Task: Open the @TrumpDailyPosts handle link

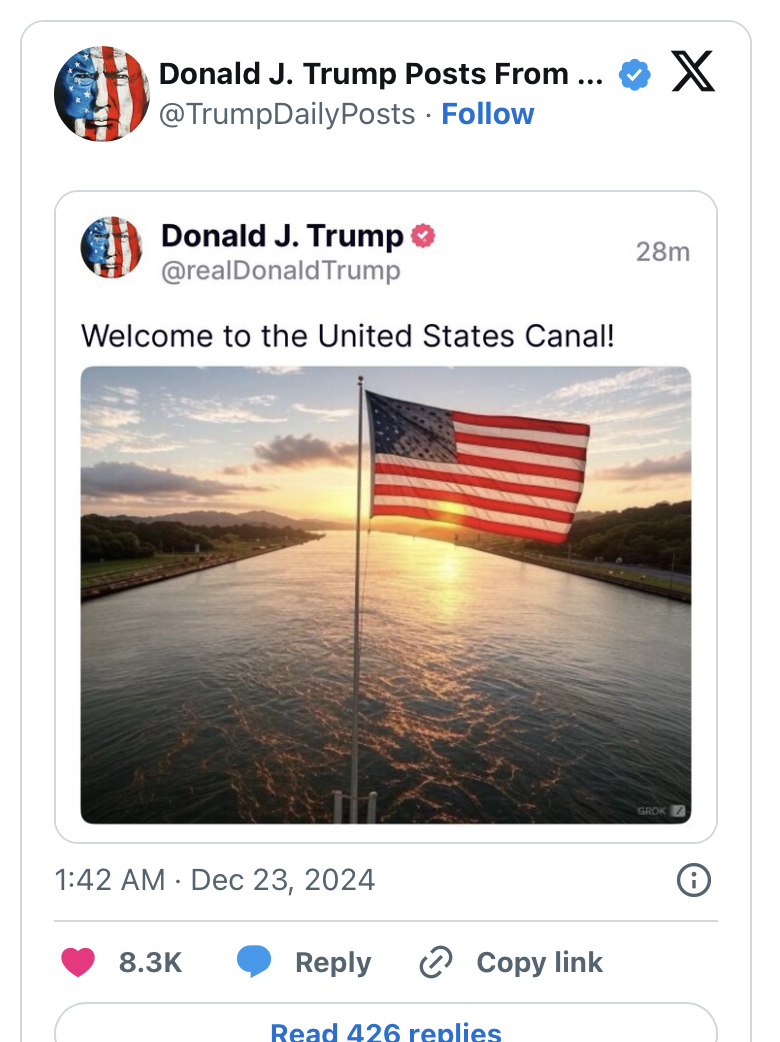Action: pos(287,114)
